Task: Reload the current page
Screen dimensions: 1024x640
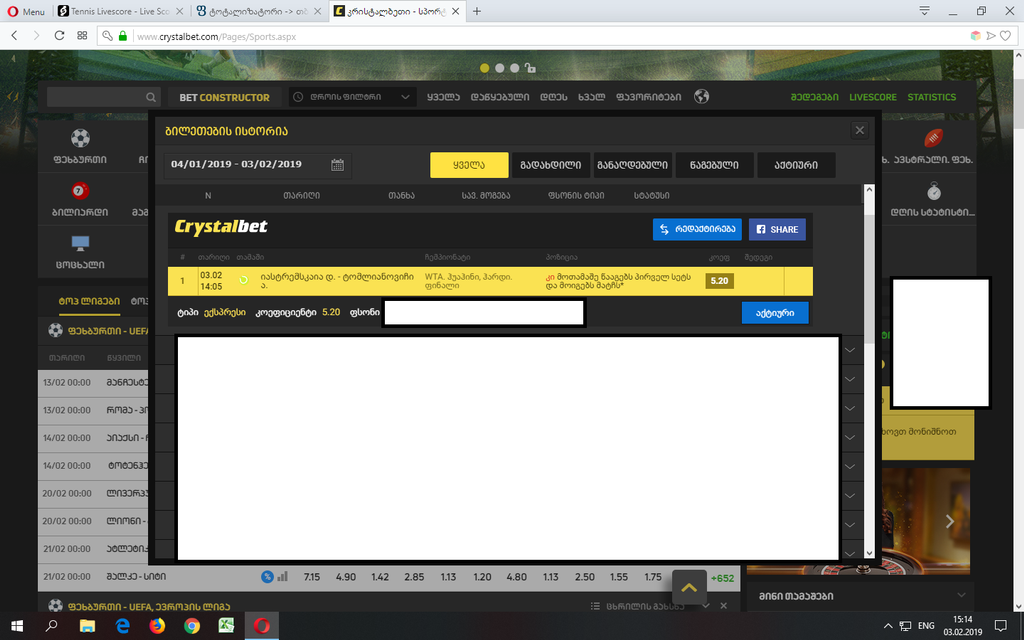Action: tap(59, 36)
